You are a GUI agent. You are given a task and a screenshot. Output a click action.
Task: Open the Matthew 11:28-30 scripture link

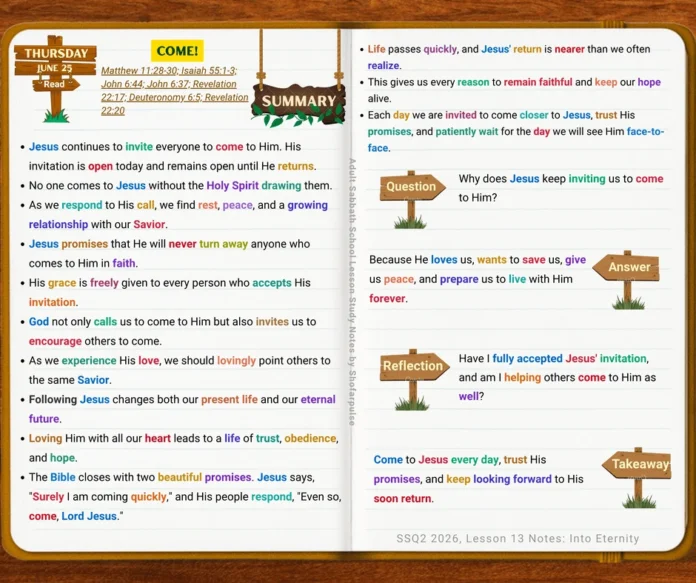[139, 71]
